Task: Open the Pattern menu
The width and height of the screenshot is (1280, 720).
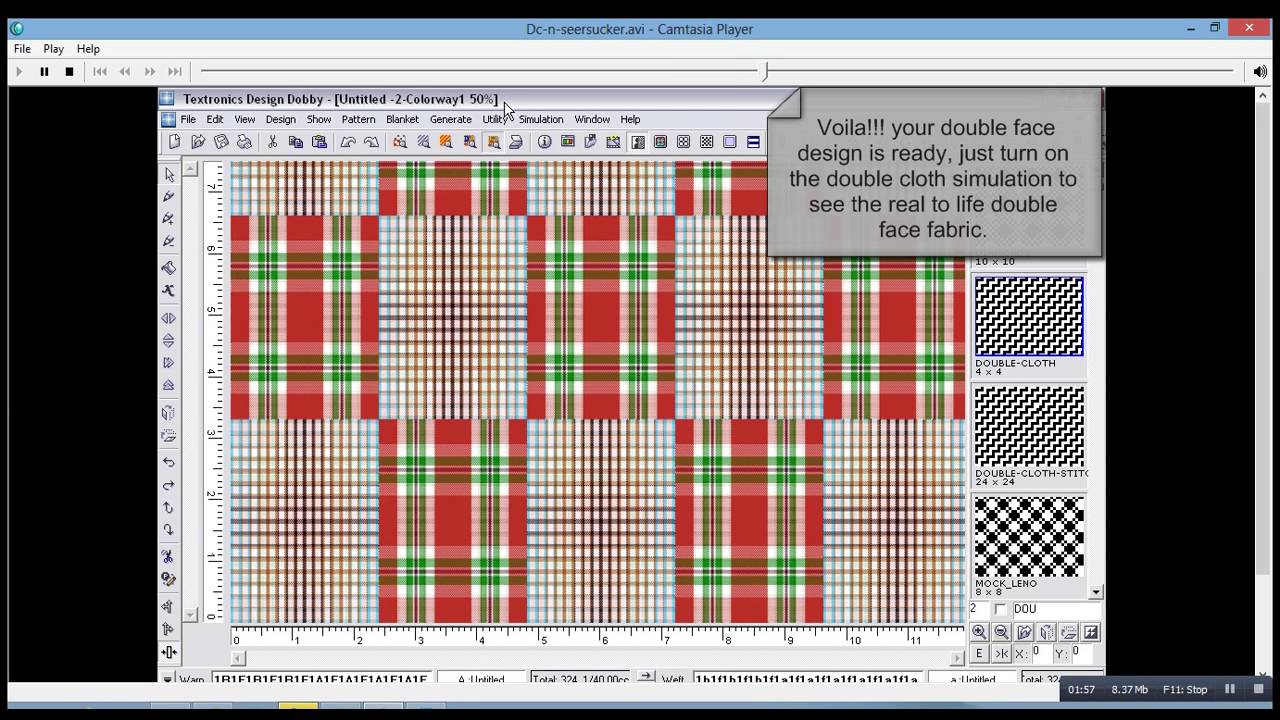Action: [358, 119]
